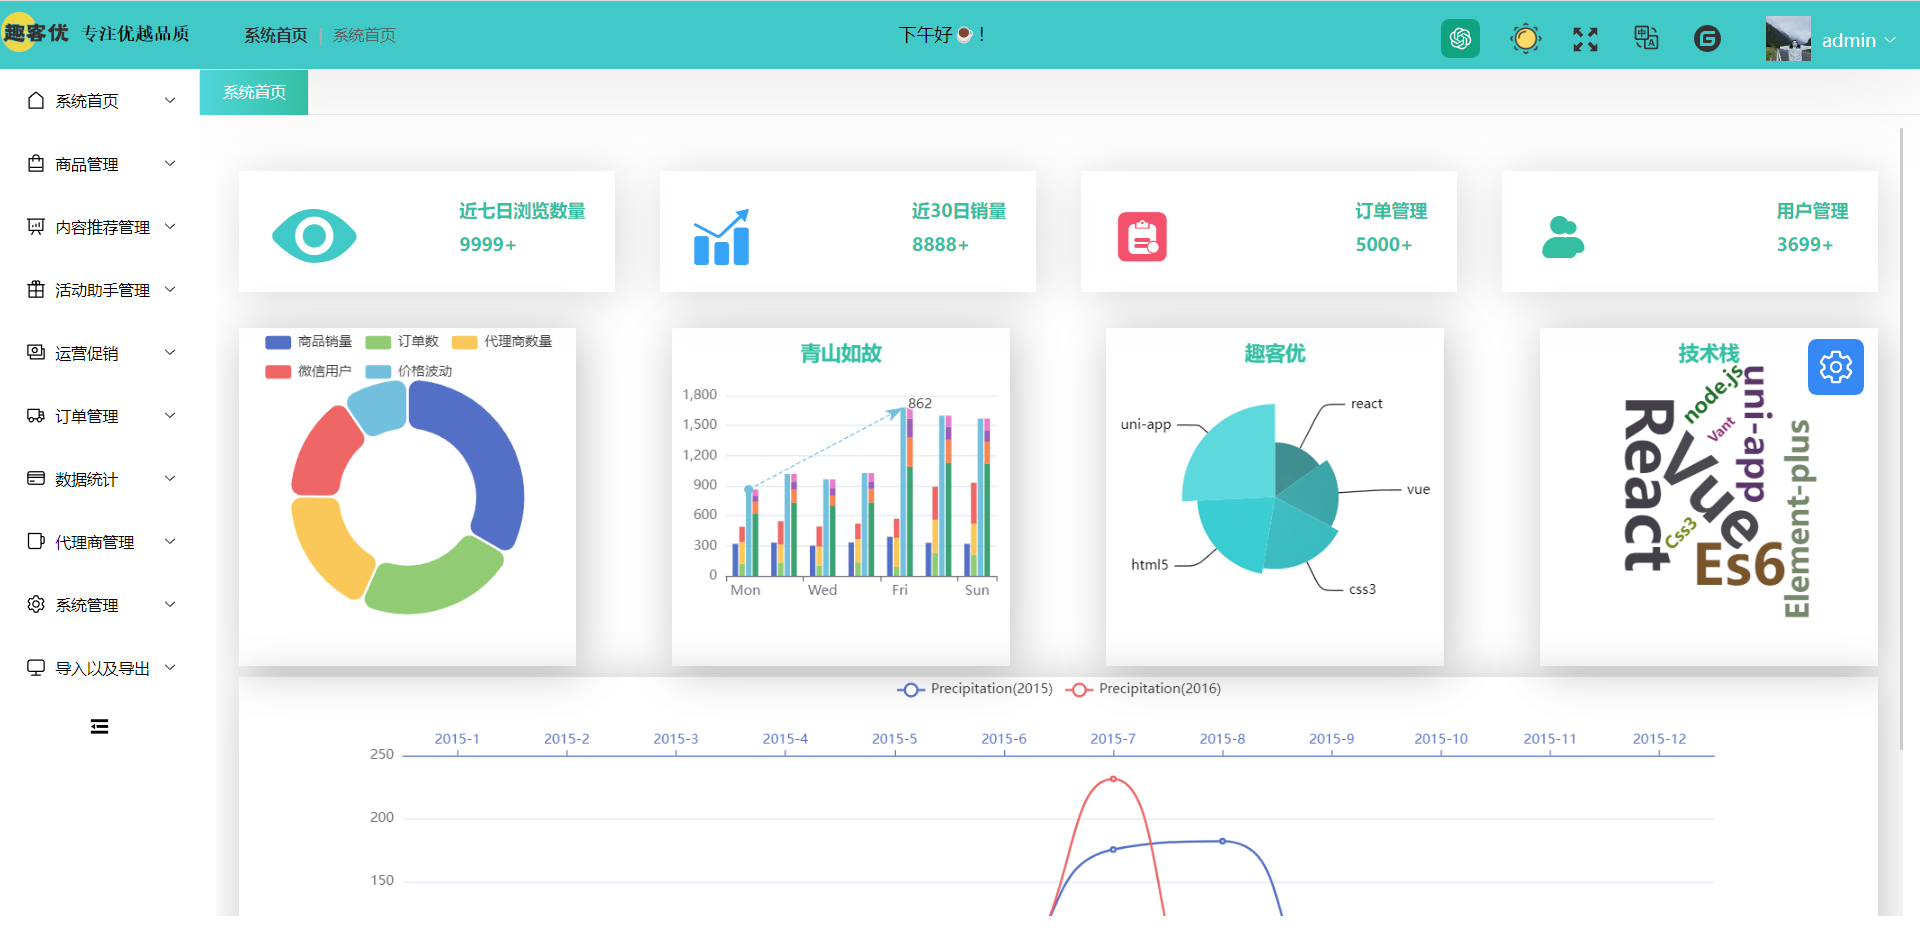The width and height of the screenshot is (1920, 932).
Task: Open the 系统首页 sidebar menu item
Action: pos(100,101)
